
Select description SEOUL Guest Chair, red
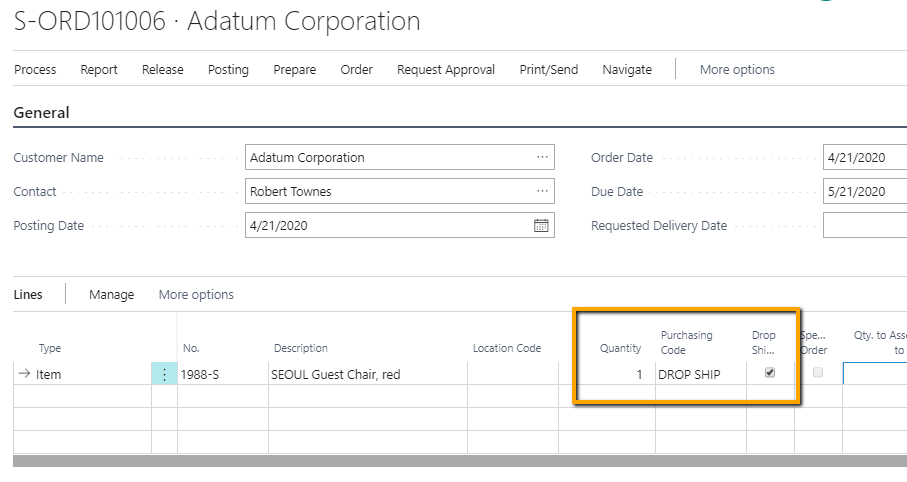point(368,374)
